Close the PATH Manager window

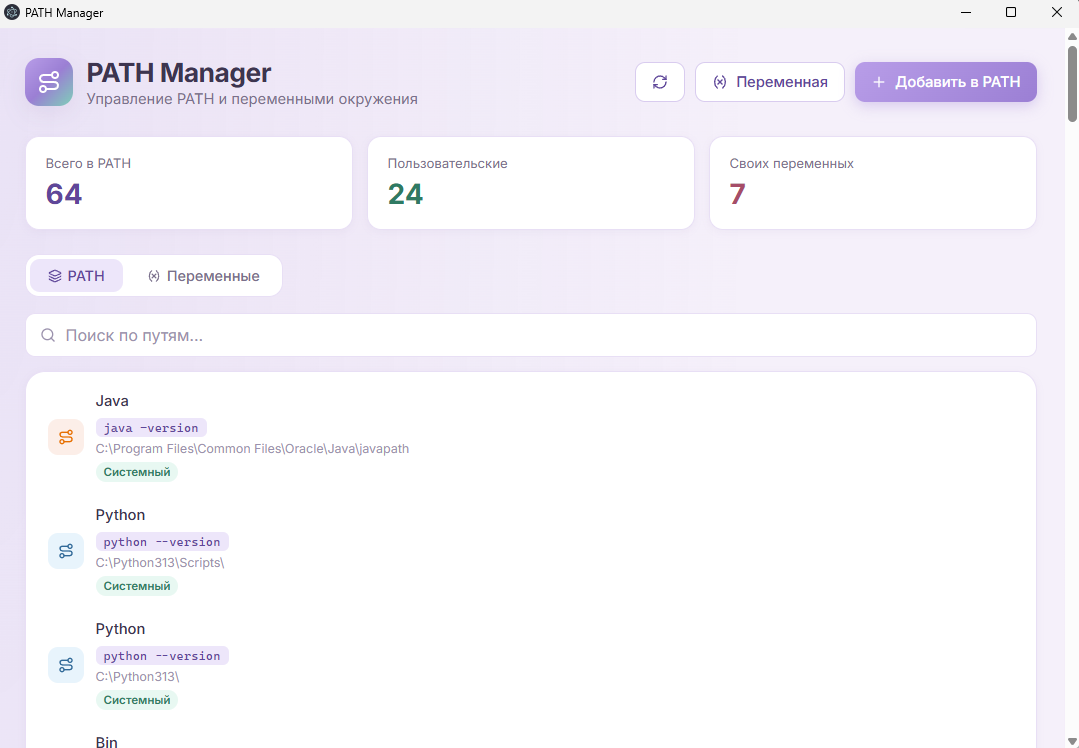click(x=1056, y=12)
